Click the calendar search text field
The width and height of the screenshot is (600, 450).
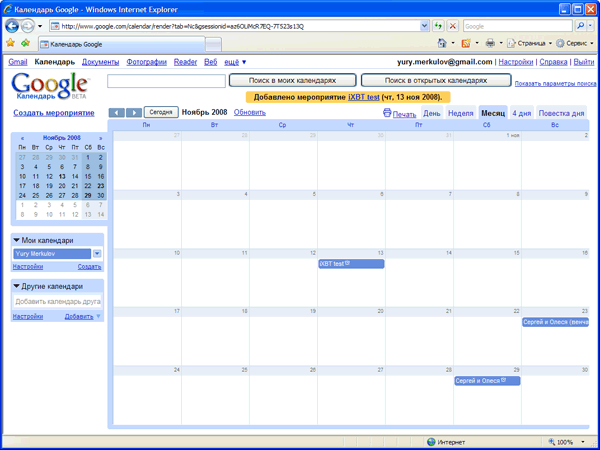[x=166, y=81]
